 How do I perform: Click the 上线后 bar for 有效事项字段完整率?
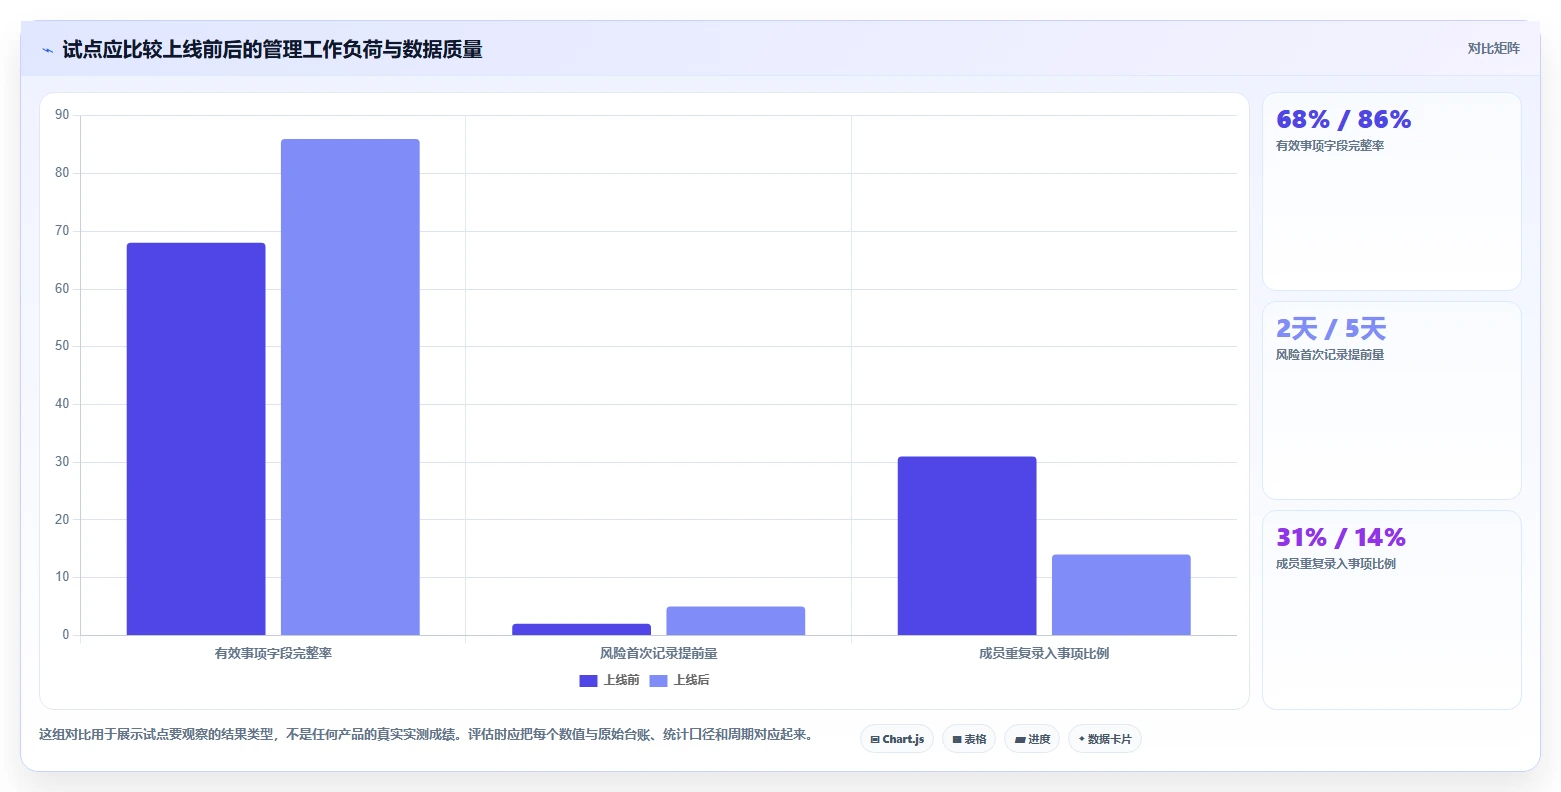click(350, 387)
